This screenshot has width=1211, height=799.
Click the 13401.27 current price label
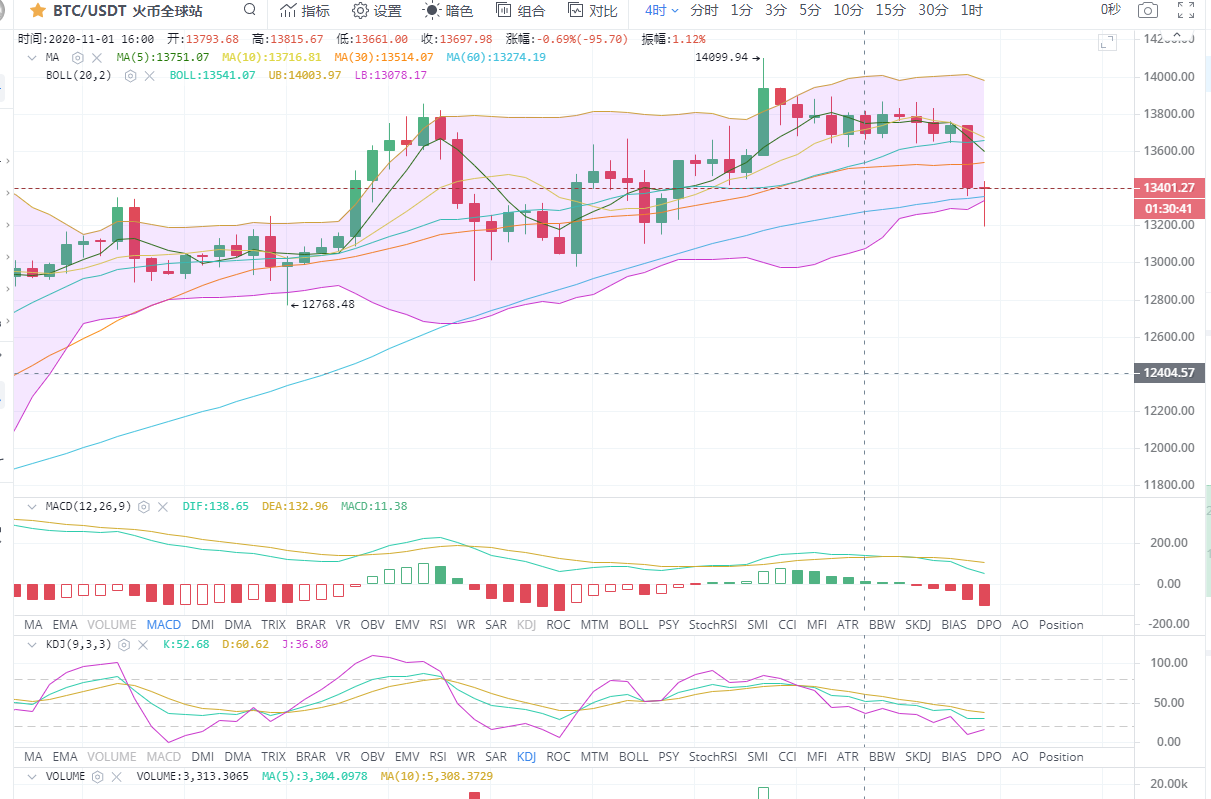(x=1168, y=188)
